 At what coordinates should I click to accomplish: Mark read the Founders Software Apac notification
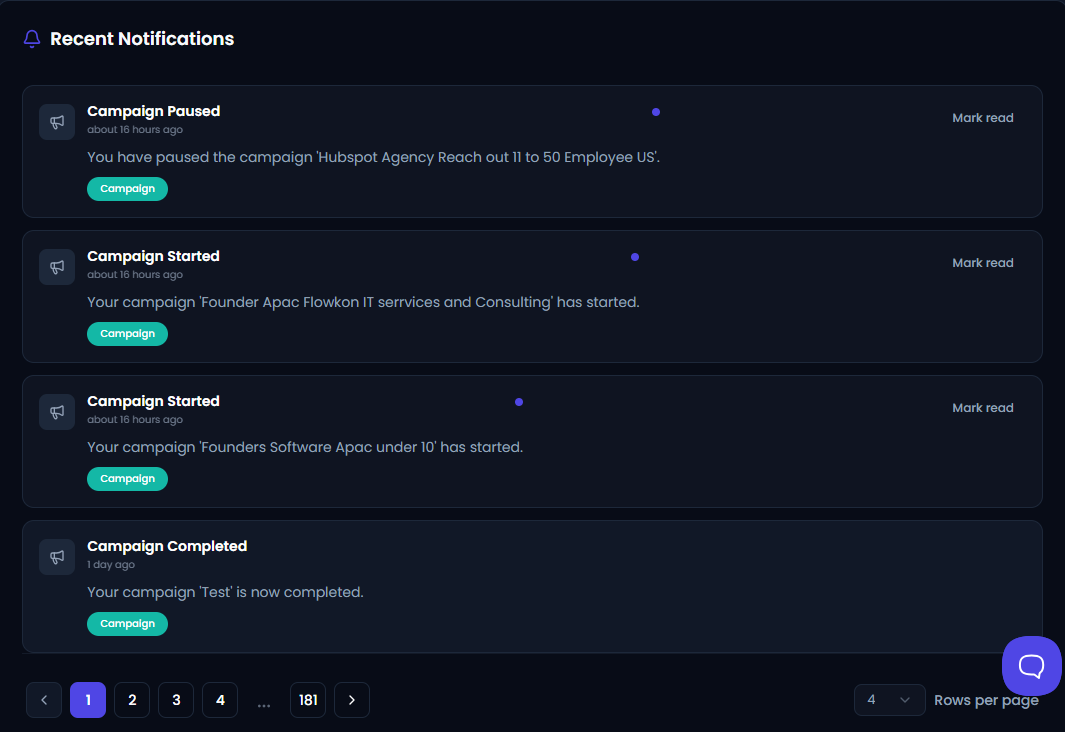(x=982, y=407)
